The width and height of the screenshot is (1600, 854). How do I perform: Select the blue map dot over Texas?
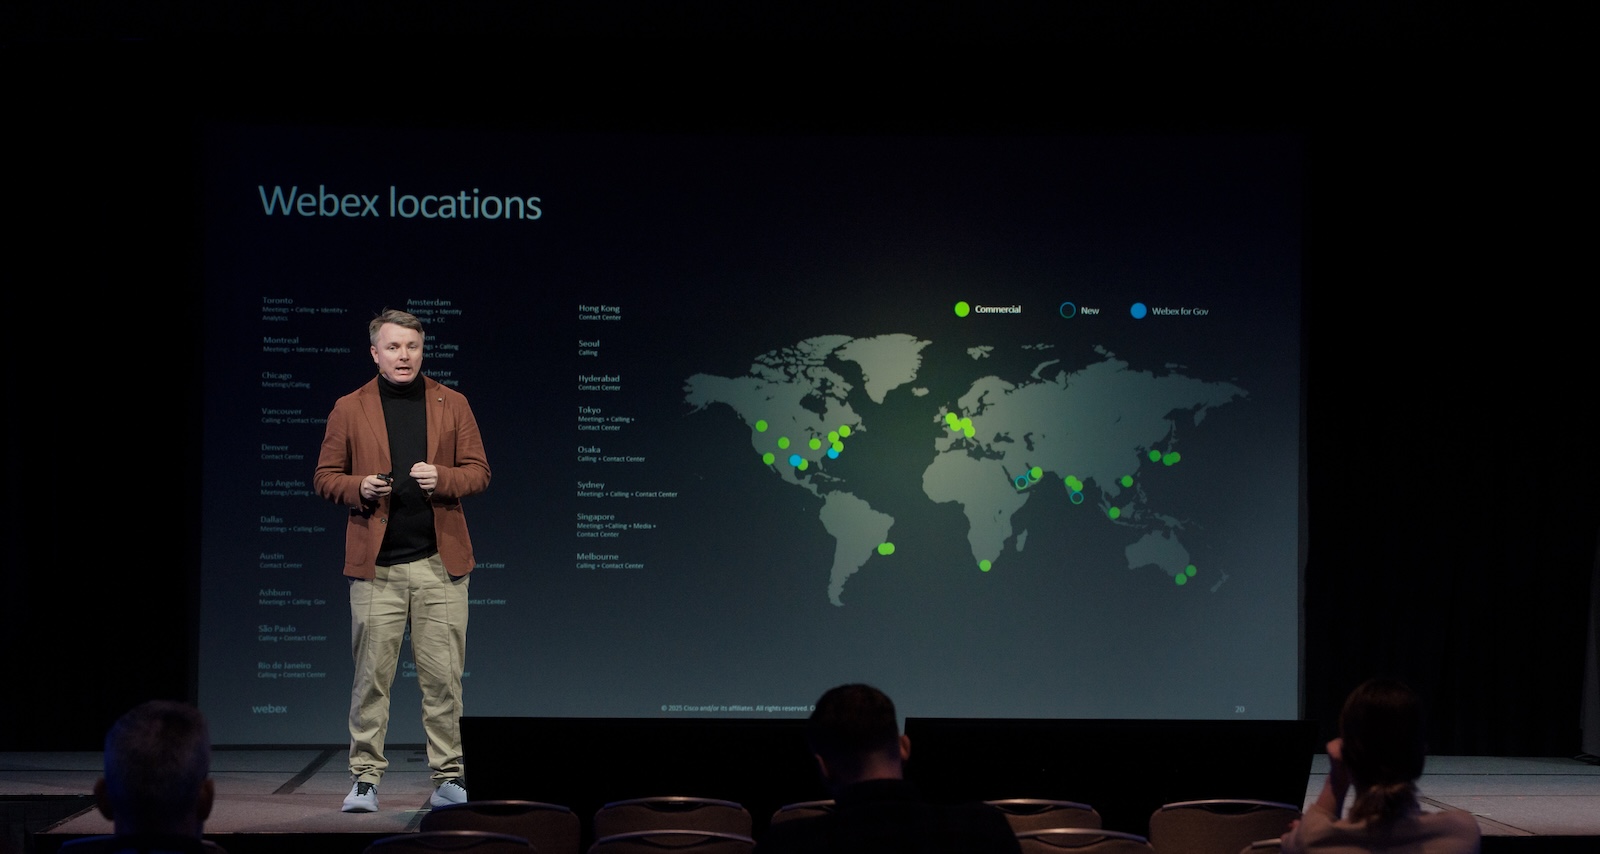click(x=795, y=461)
